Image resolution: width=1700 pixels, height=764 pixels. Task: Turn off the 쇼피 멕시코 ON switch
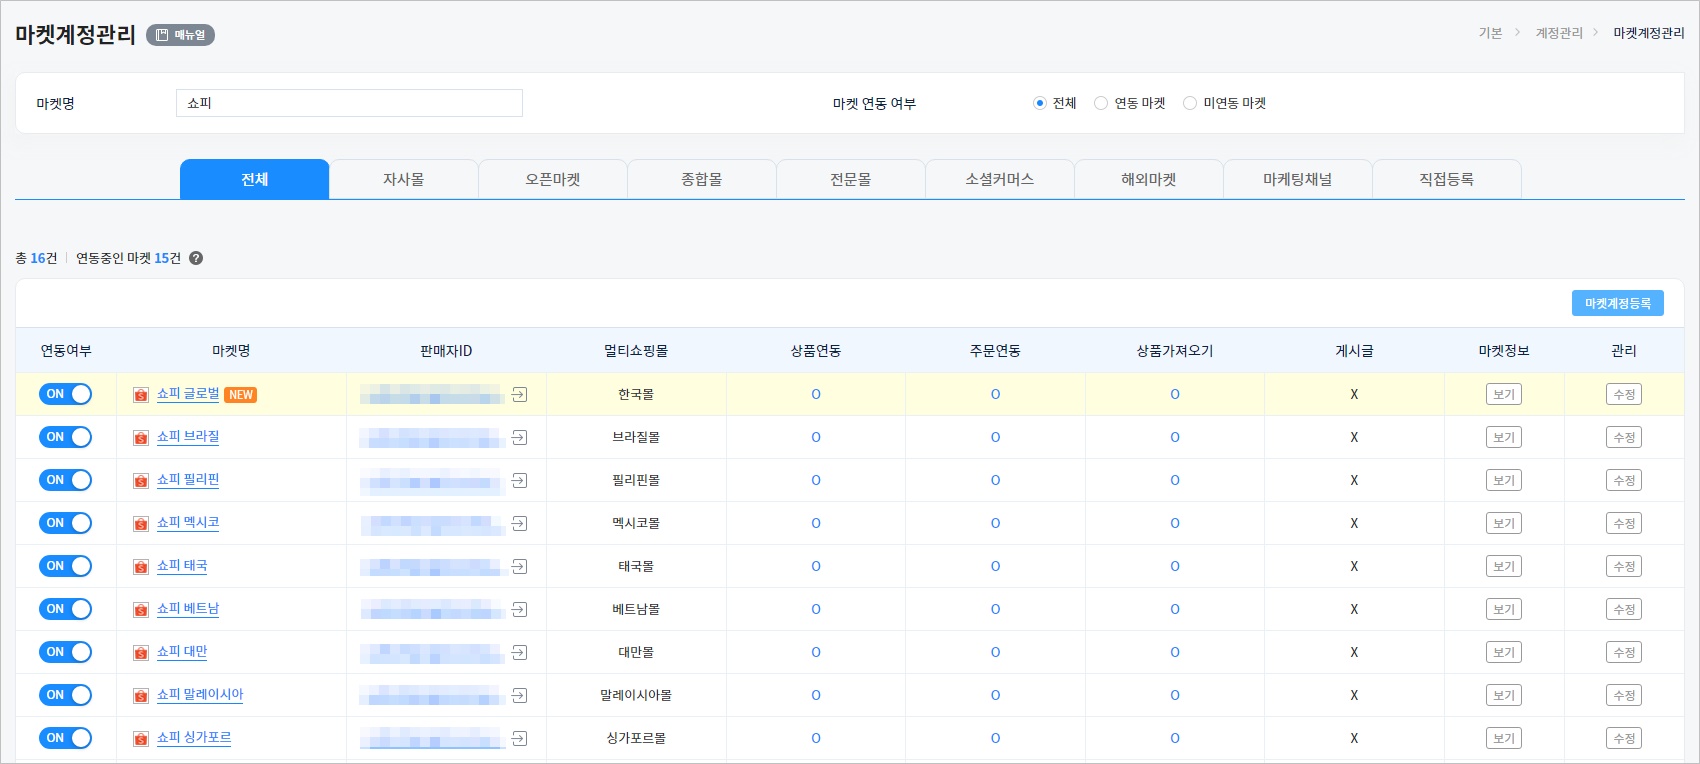point(66,523)
